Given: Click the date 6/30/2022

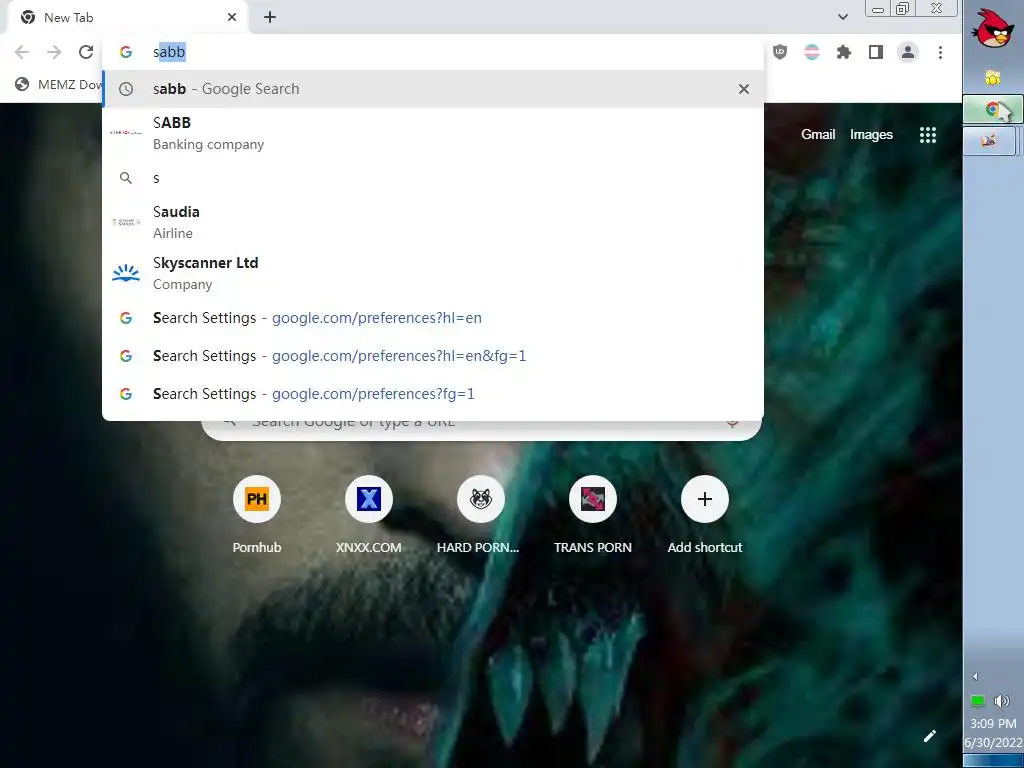Looking at the screenshot, I should click(993, 743).
